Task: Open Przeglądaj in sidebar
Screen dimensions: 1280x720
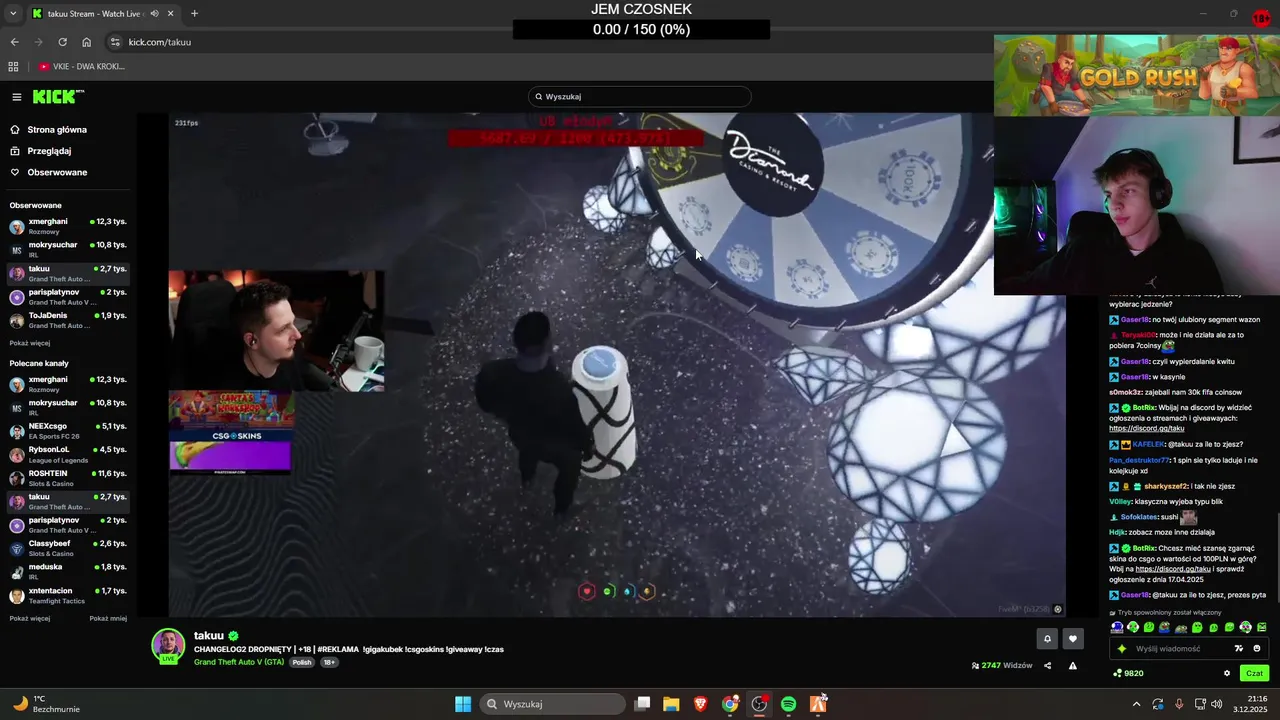Action: [49, 151]
